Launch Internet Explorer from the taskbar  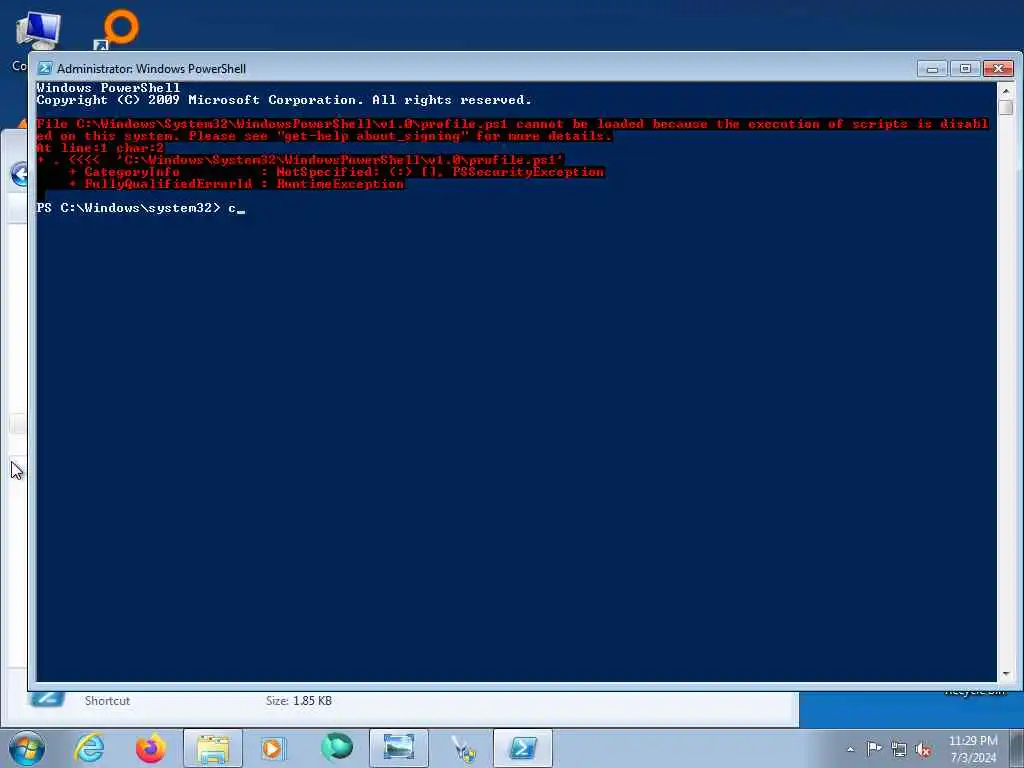(x=89, y=748)
